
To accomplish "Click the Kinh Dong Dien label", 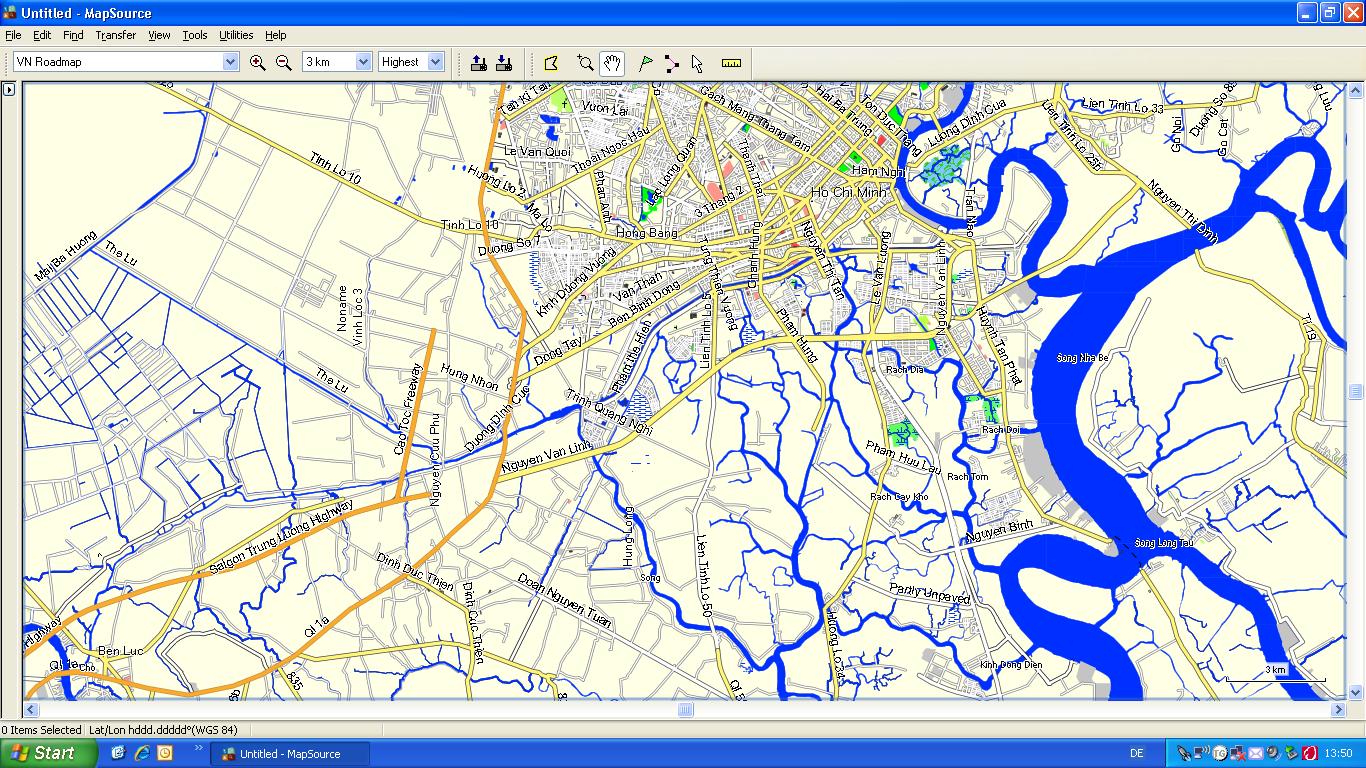I will (1011, 665).
